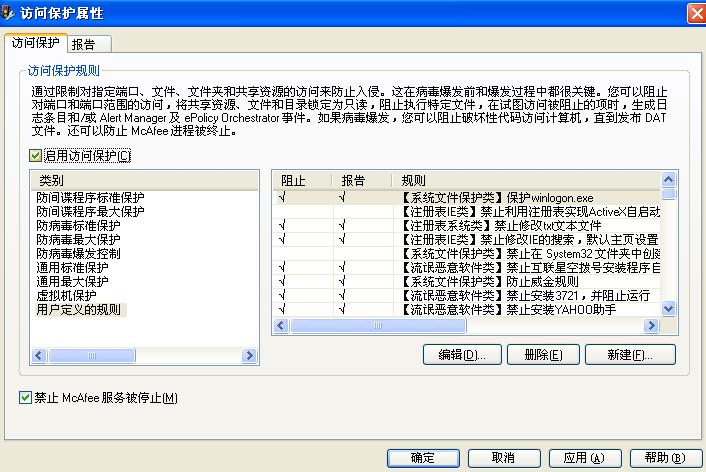This screenshot has height=472, width=706.
Task: Click the McAfee shield icon in title bar
Action: pos(10,13)
